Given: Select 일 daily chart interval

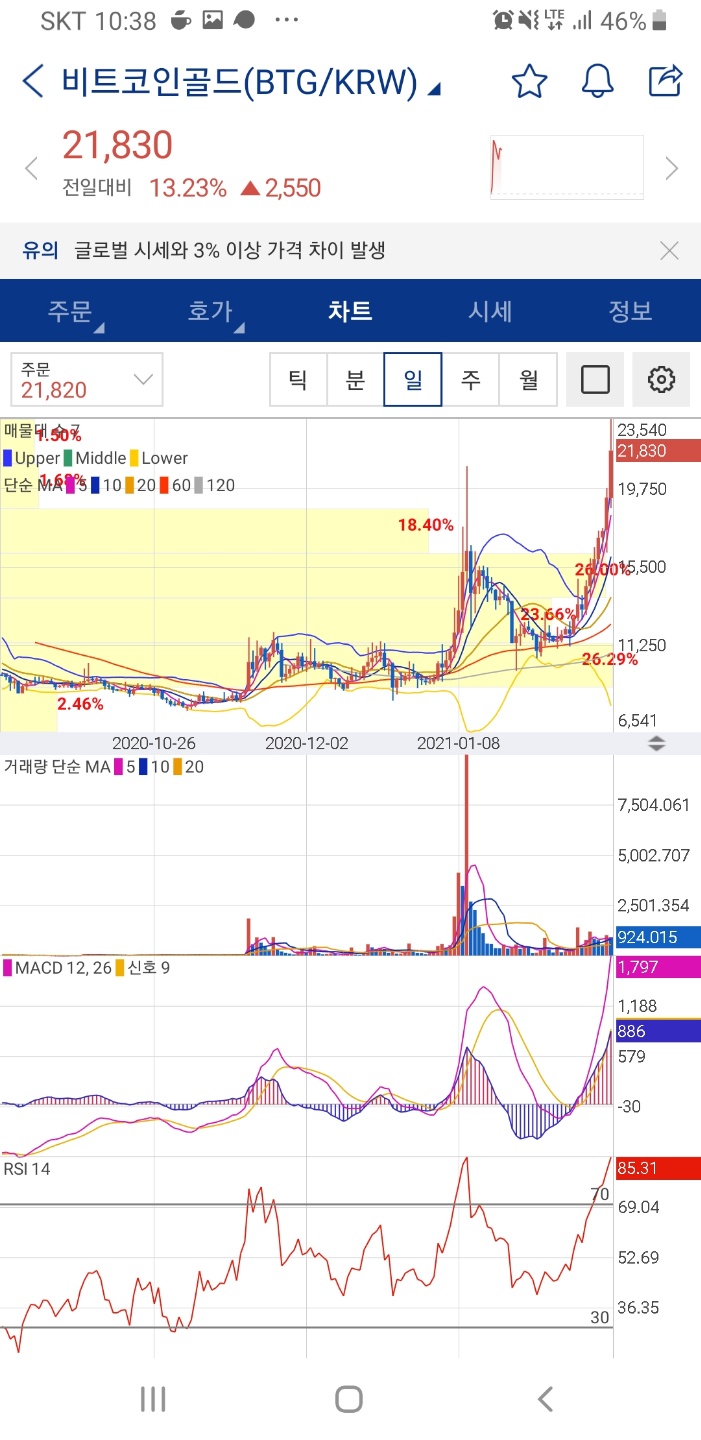Looking at the screenshot, I should coord(413,380).
